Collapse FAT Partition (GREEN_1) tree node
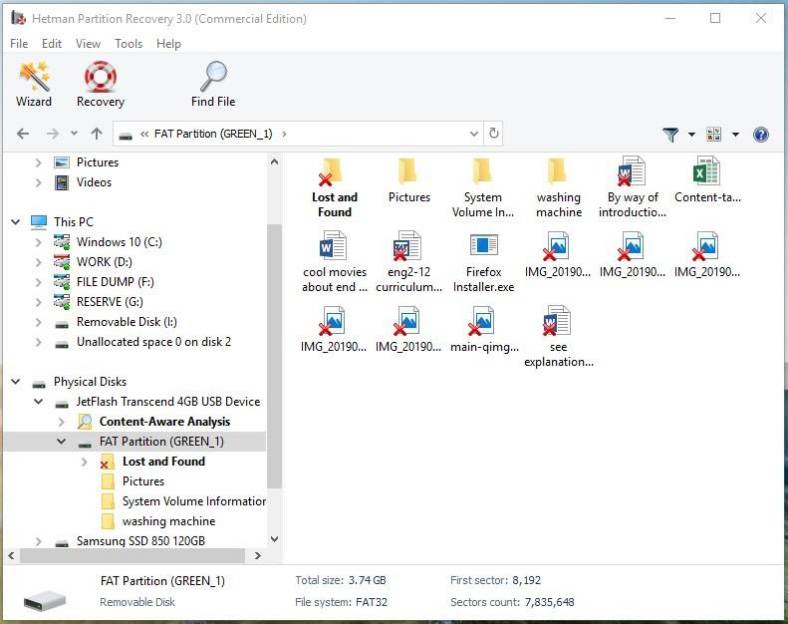This screenshot has width=788, height=624. (x=61, y=442)
